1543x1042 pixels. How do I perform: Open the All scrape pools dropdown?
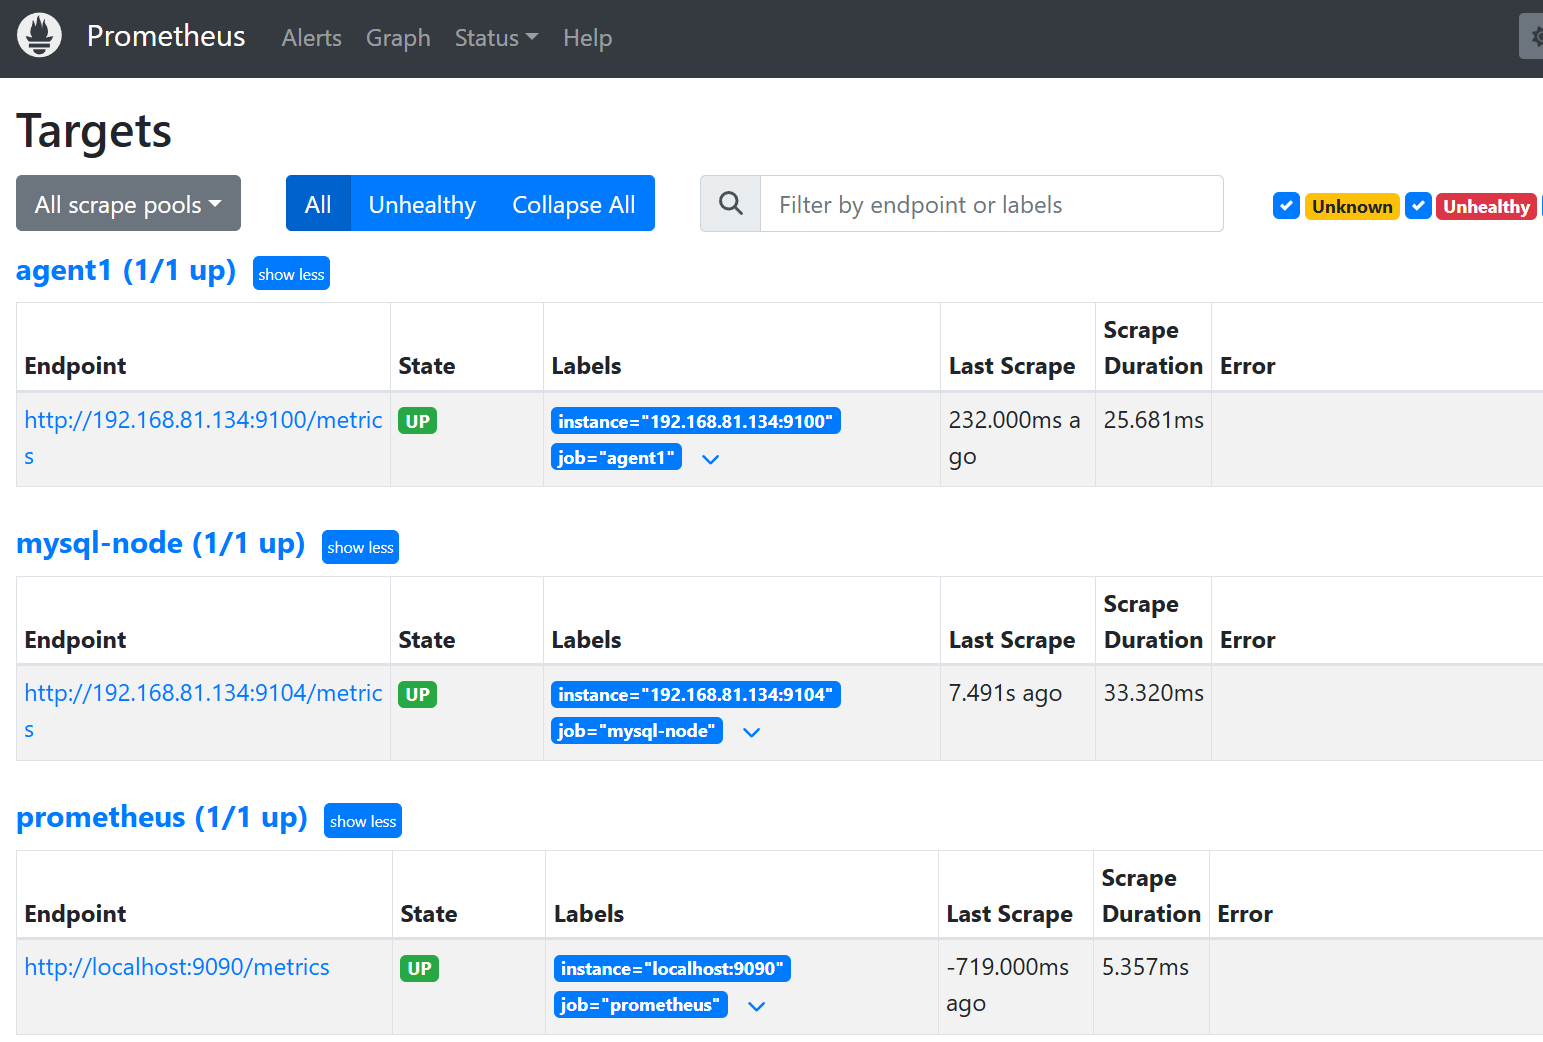coord(128,204)
